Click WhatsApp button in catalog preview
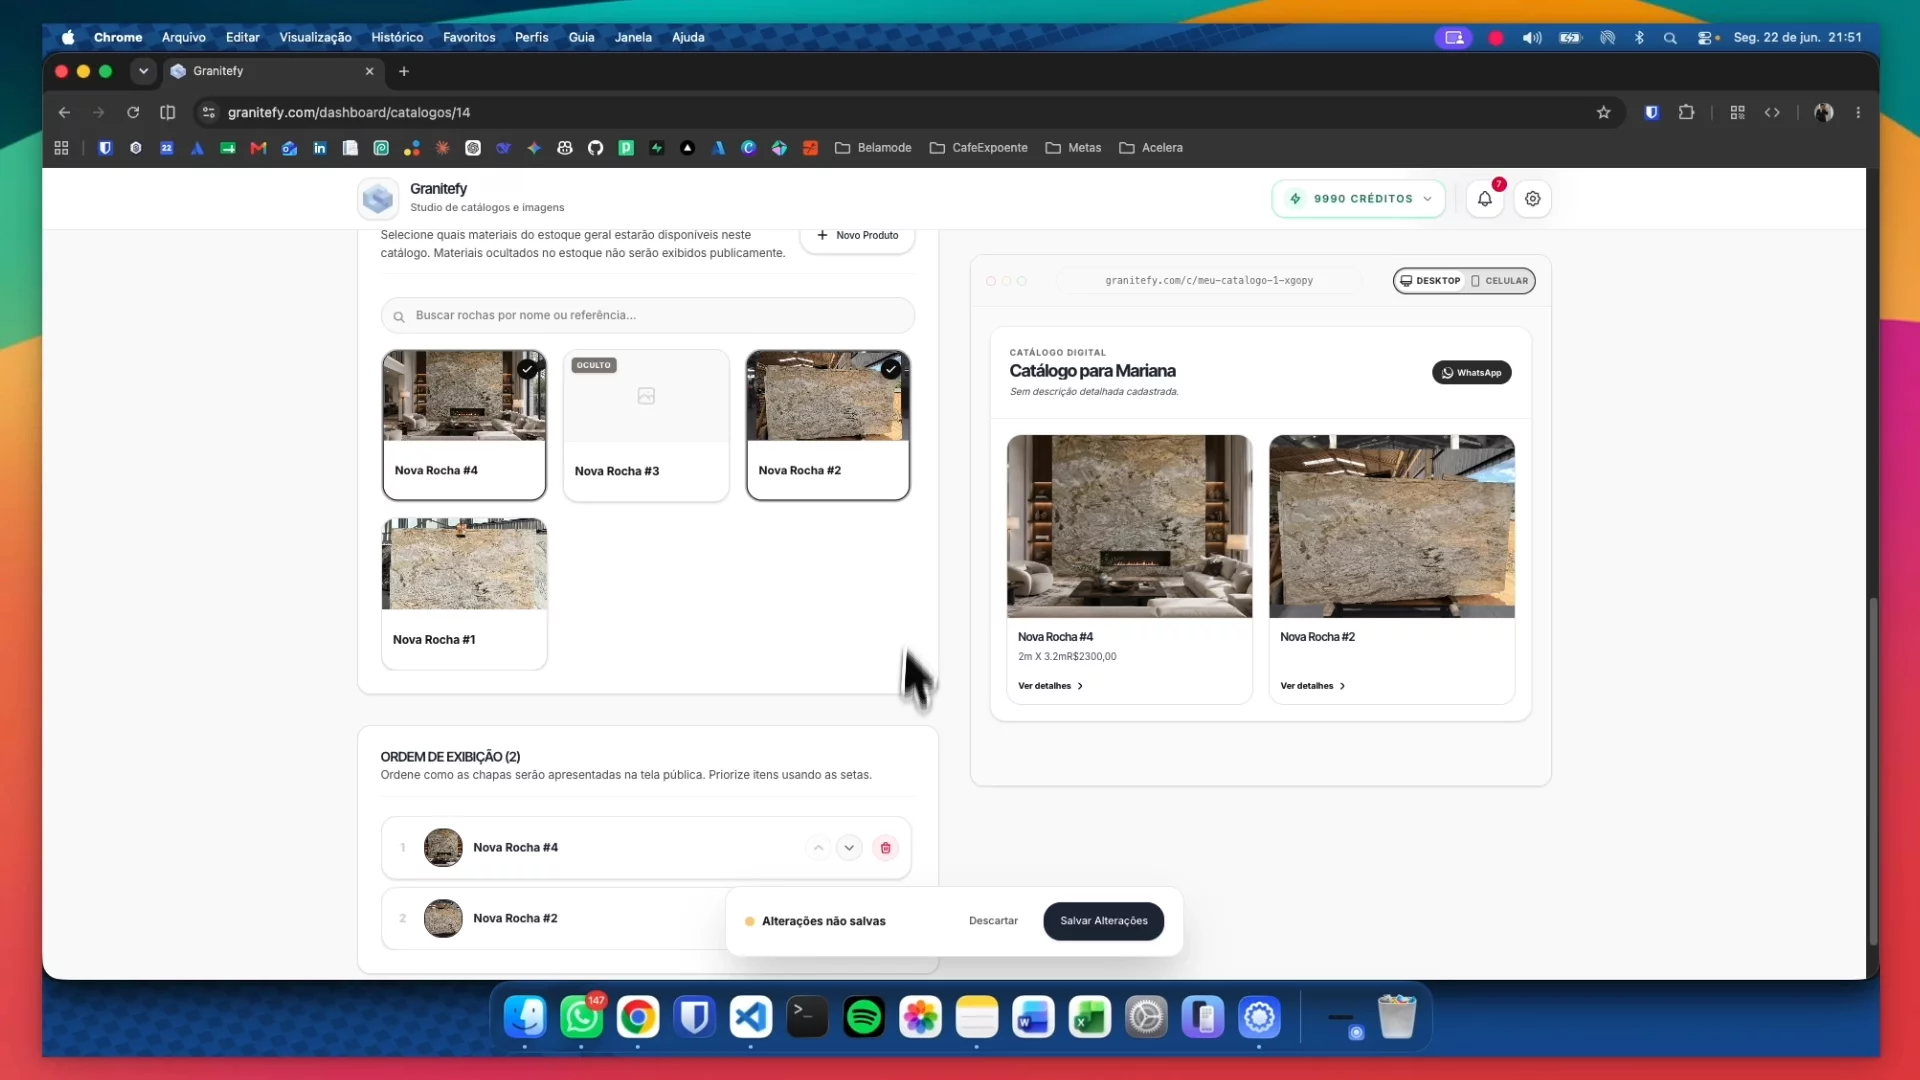The image size is (1920, 1080). tap(1472, 373)
